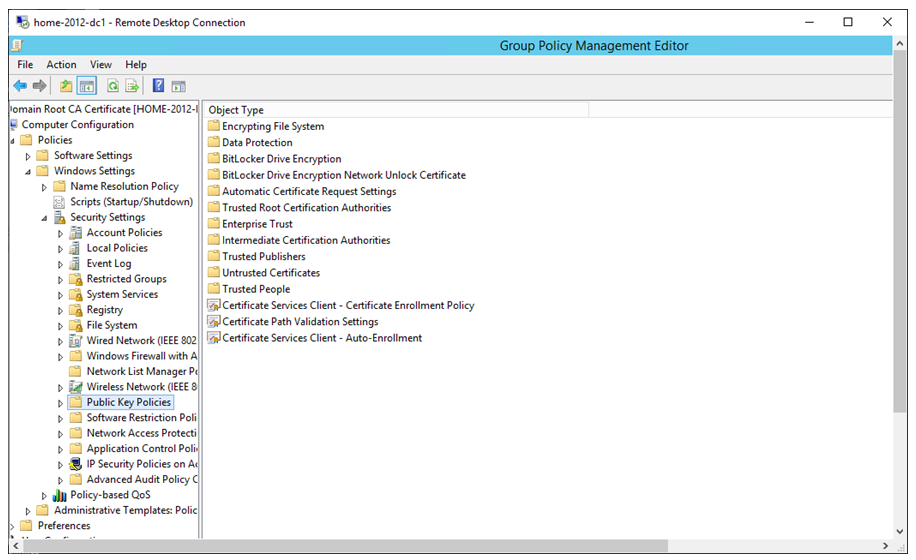Screen dimensions: 916x560
Task: Toggle the Show/Hide Console Tree icon
Action: (87, 86)
